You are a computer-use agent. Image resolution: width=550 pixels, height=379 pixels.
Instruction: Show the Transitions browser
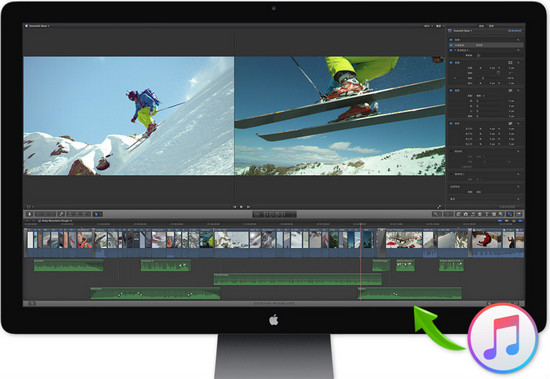point(479,214)
